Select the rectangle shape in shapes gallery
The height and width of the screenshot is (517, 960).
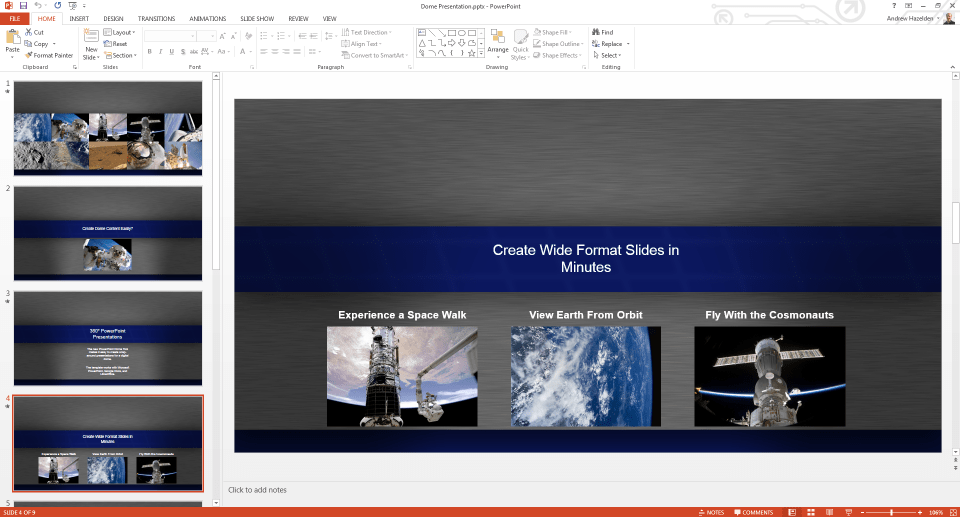[452, 33]
